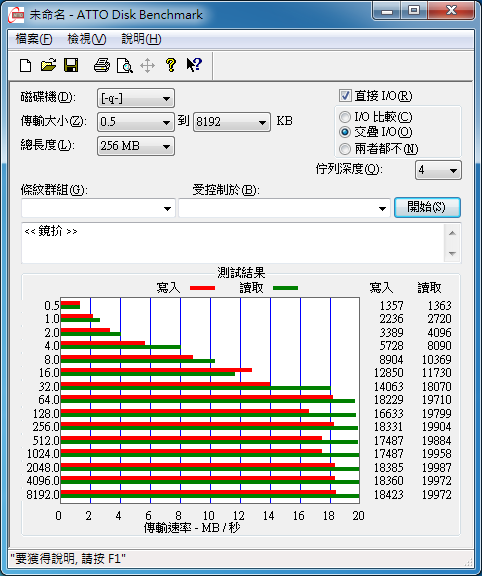This screenshot has width=482, height=576.
Task: Click scroll up arrow in description box
Action: pos(452,233)
